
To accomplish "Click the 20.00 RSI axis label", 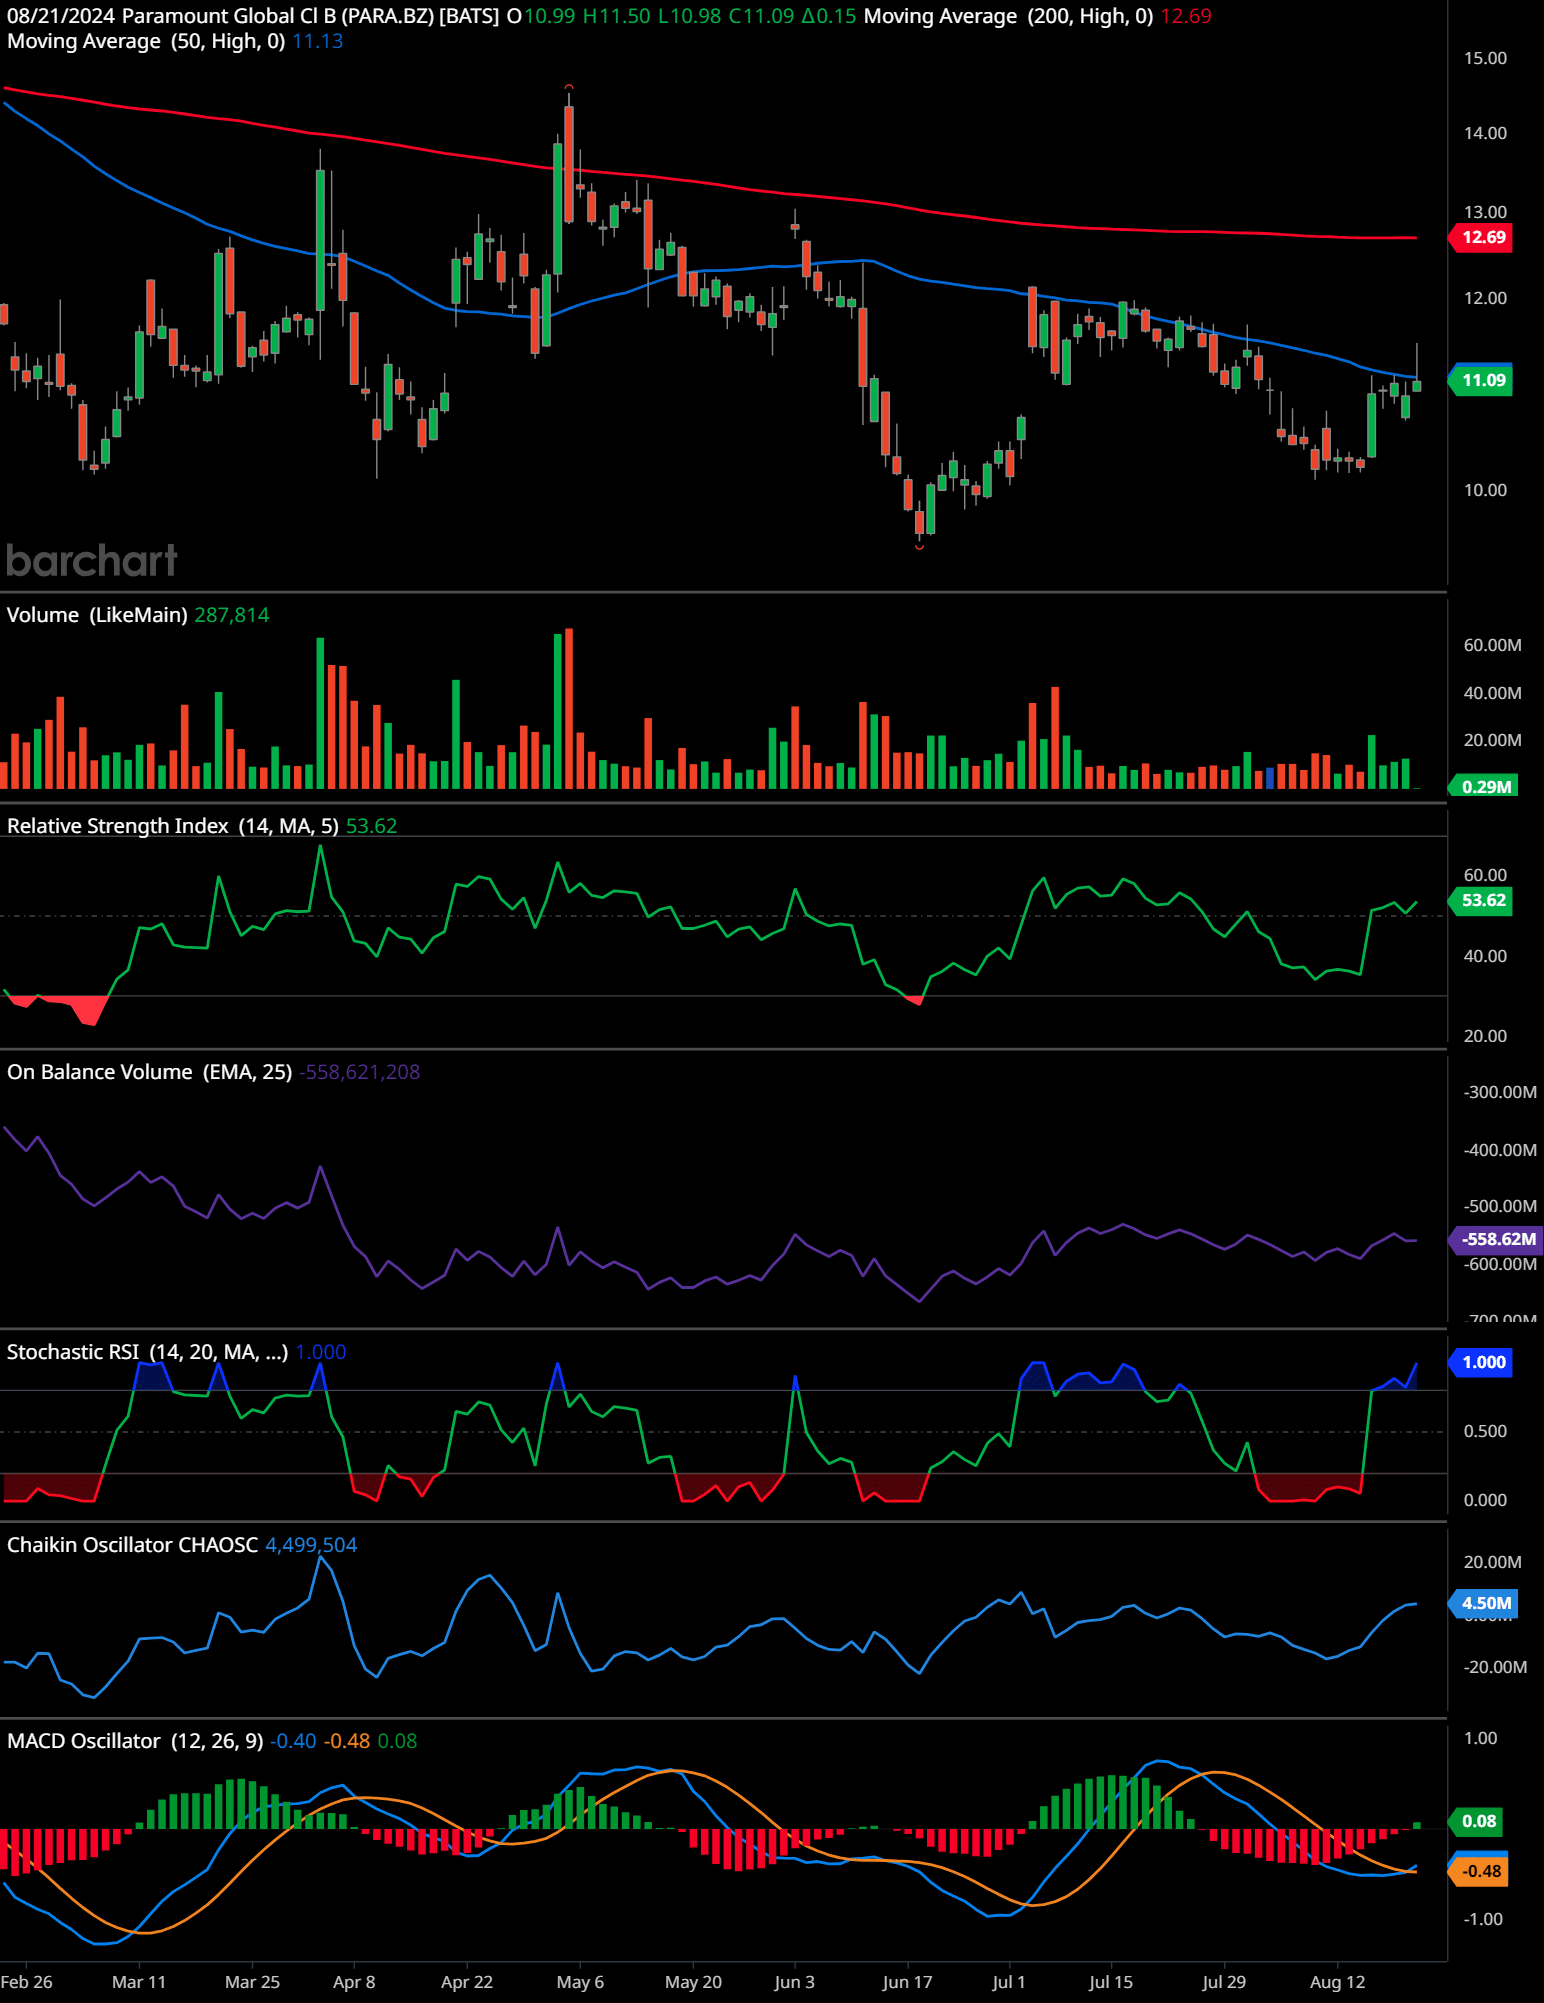I will 1485,1037.
